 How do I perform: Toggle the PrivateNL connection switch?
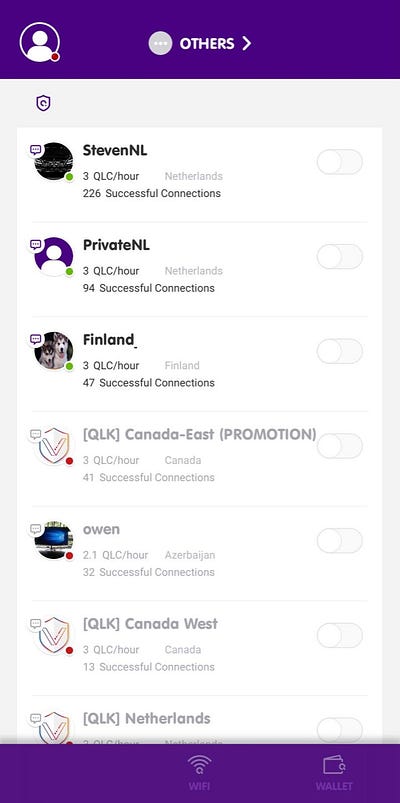340,257
